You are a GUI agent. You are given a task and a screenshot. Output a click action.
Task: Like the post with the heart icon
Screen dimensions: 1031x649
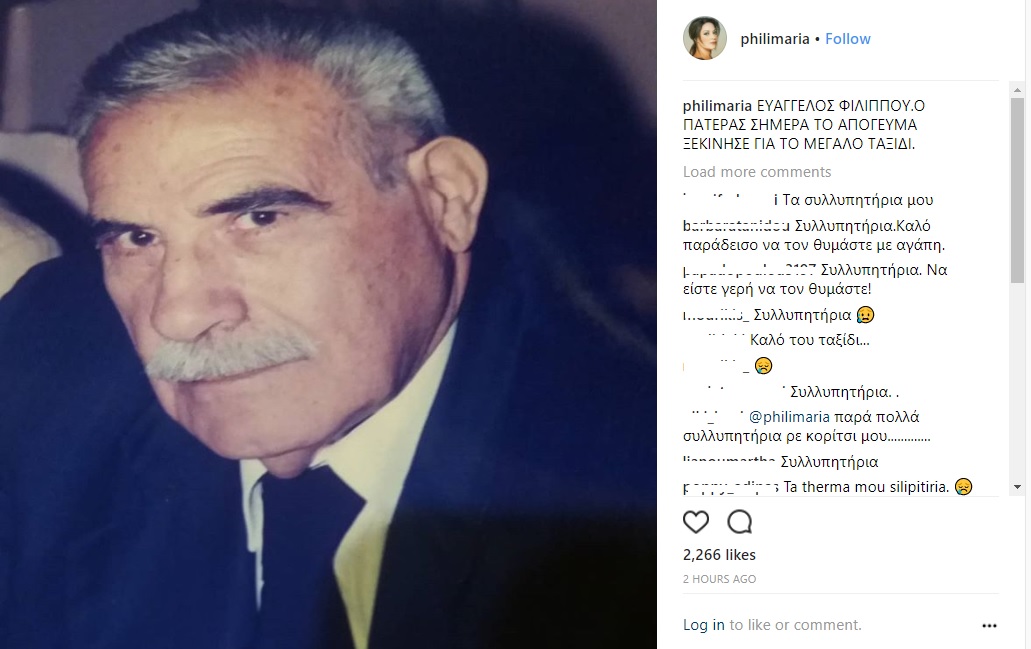pyautogui.click(x=696, y=522)
